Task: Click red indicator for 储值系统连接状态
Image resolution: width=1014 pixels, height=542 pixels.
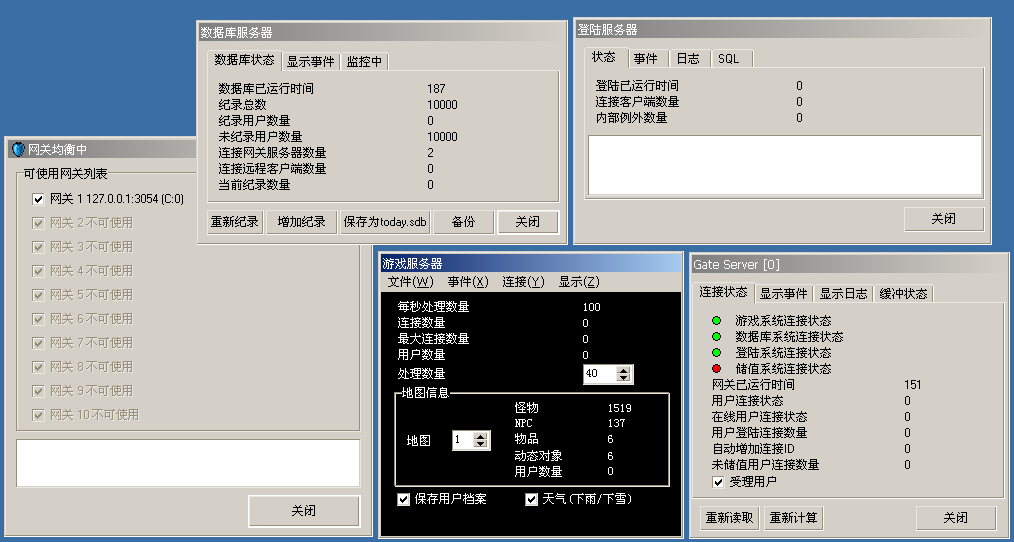Action: 716,369
